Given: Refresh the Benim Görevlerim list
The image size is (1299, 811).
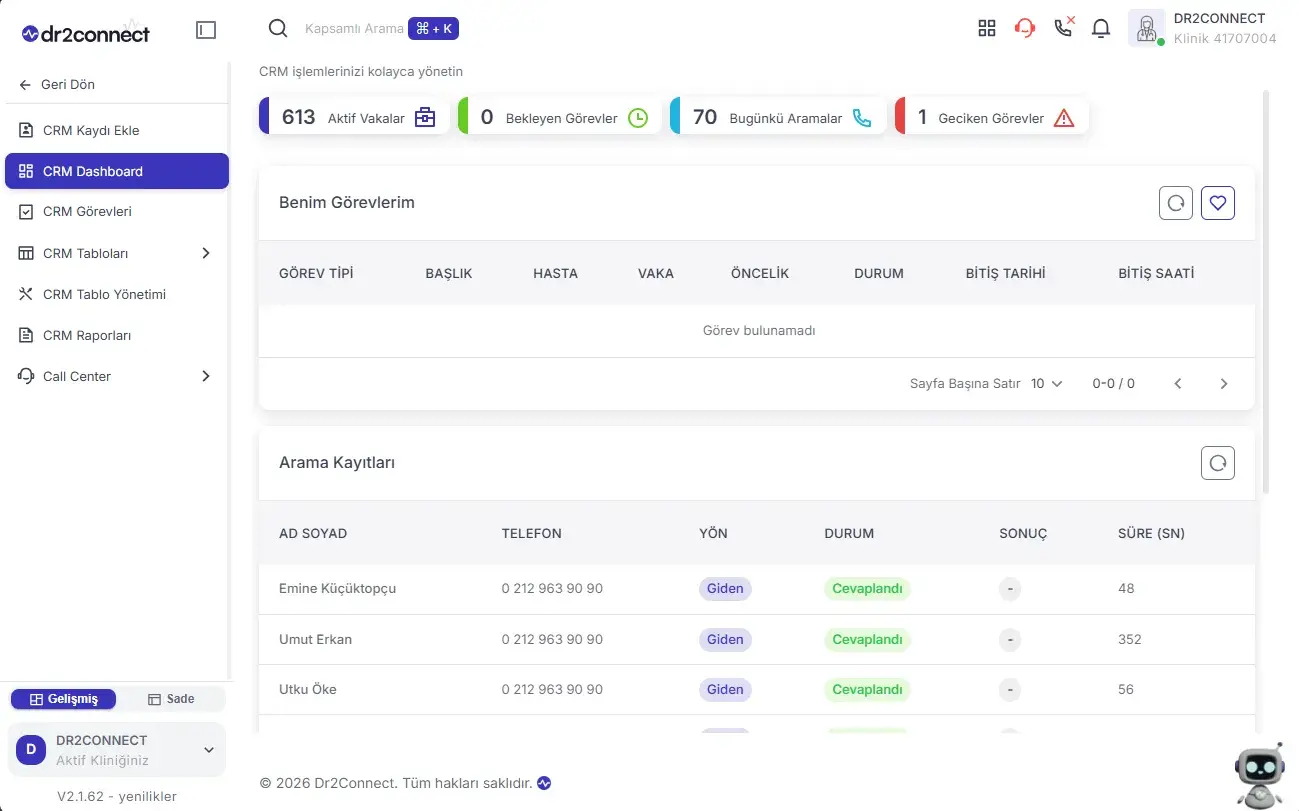Looking at the screenshot, I should pos(1176,203).
